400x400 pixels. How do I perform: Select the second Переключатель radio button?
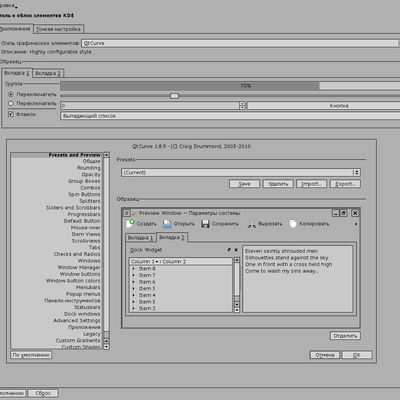(11, 103)
